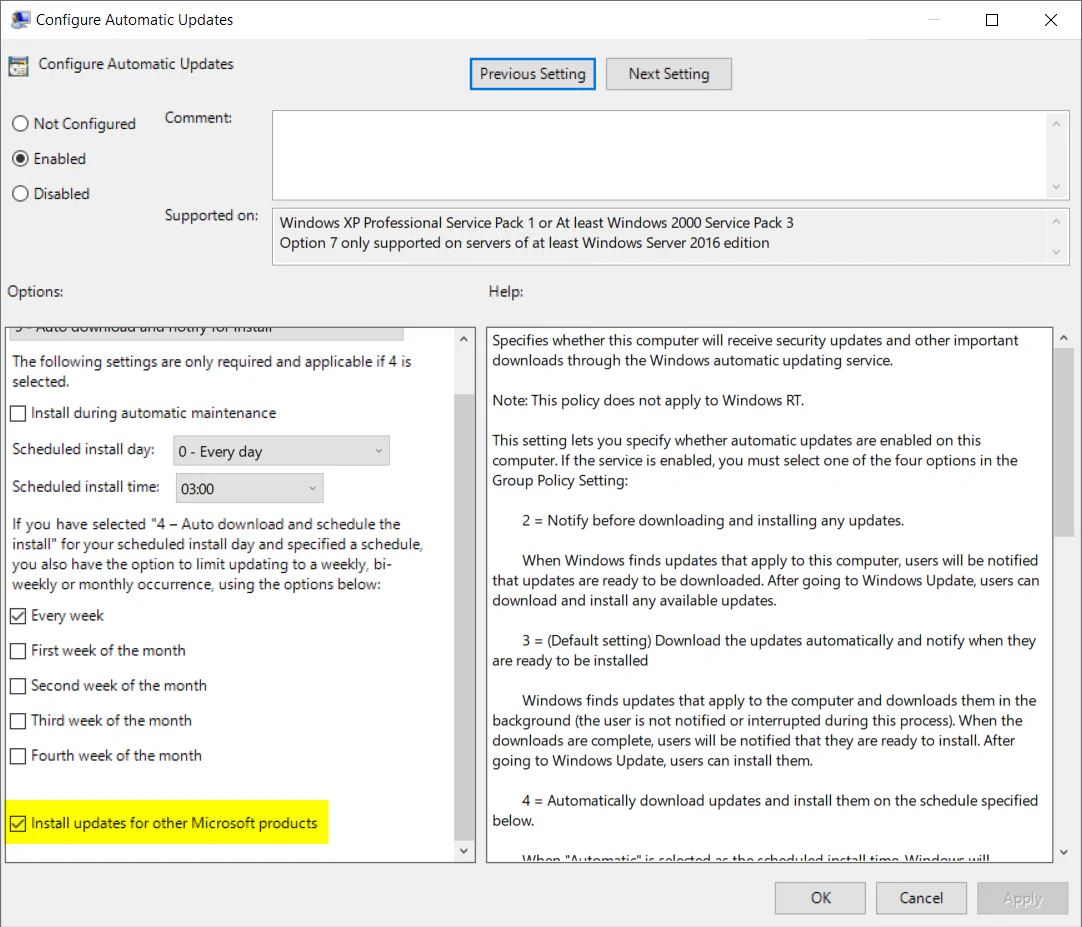Screen dimensions: 1082x927
Task: Click the Comment box scroll up arrow
Action: (1056, 124)
